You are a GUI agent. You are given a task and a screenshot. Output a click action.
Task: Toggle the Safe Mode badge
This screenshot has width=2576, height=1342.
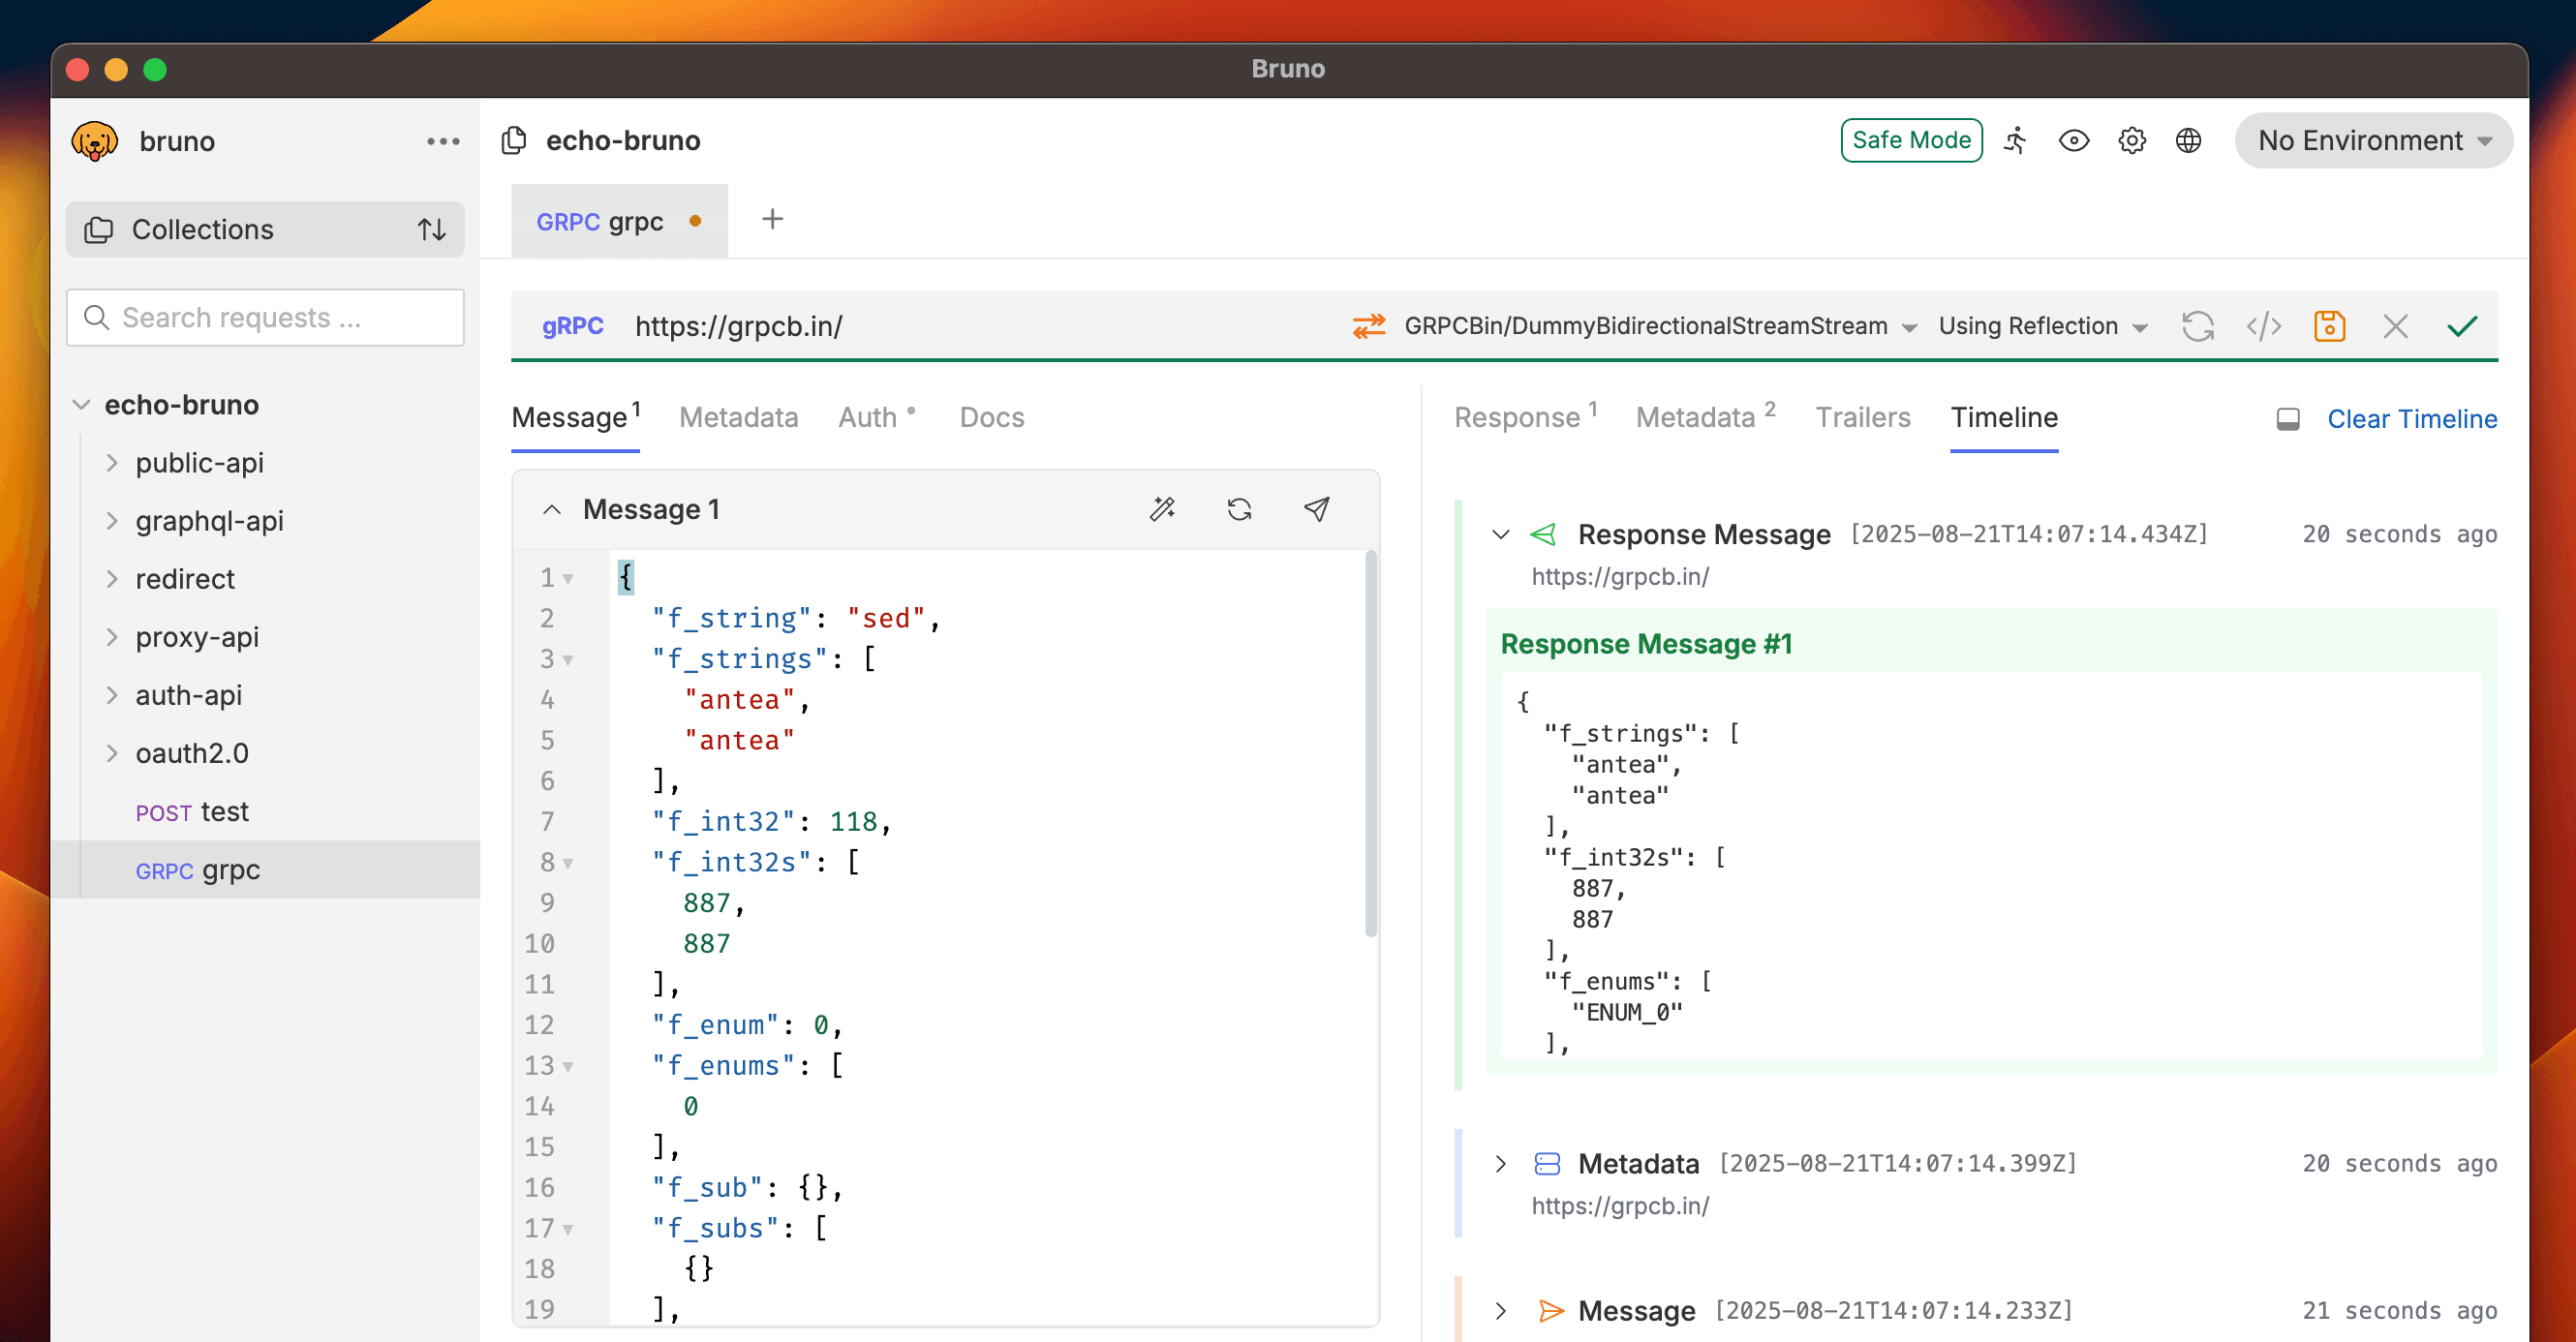pyautogui.click(x=1910, y=140)
